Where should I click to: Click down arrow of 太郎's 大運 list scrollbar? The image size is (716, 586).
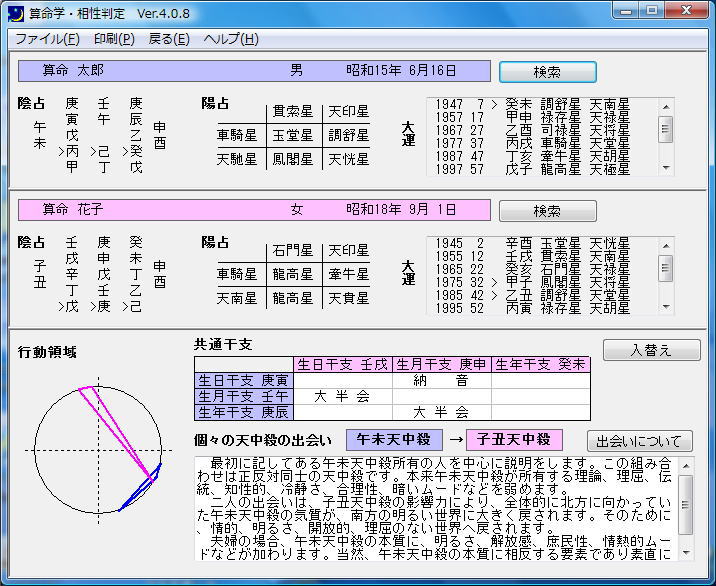(x=666, y=168)
